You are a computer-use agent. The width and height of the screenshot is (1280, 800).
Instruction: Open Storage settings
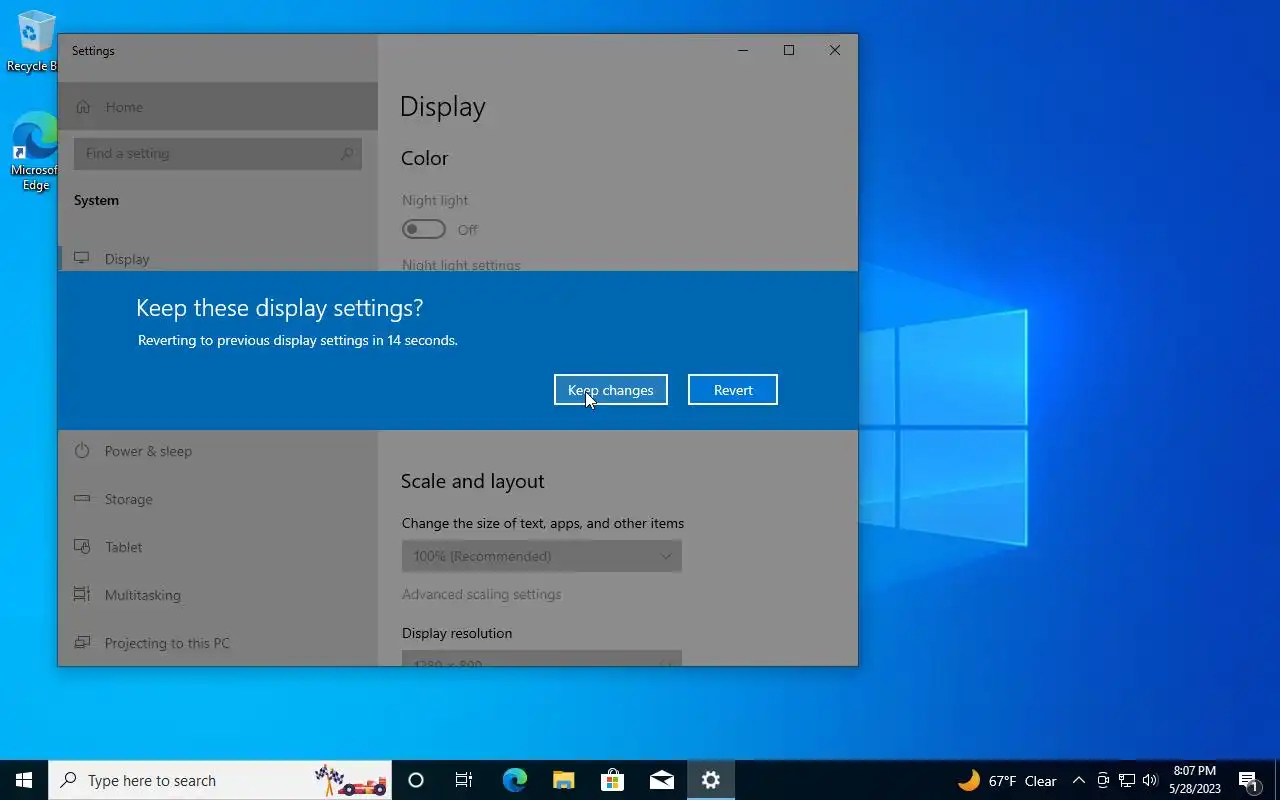[x=218, y=499]
